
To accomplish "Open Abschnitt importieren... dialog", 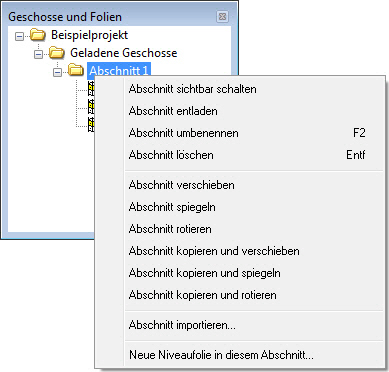I will (x=255, y=325).
